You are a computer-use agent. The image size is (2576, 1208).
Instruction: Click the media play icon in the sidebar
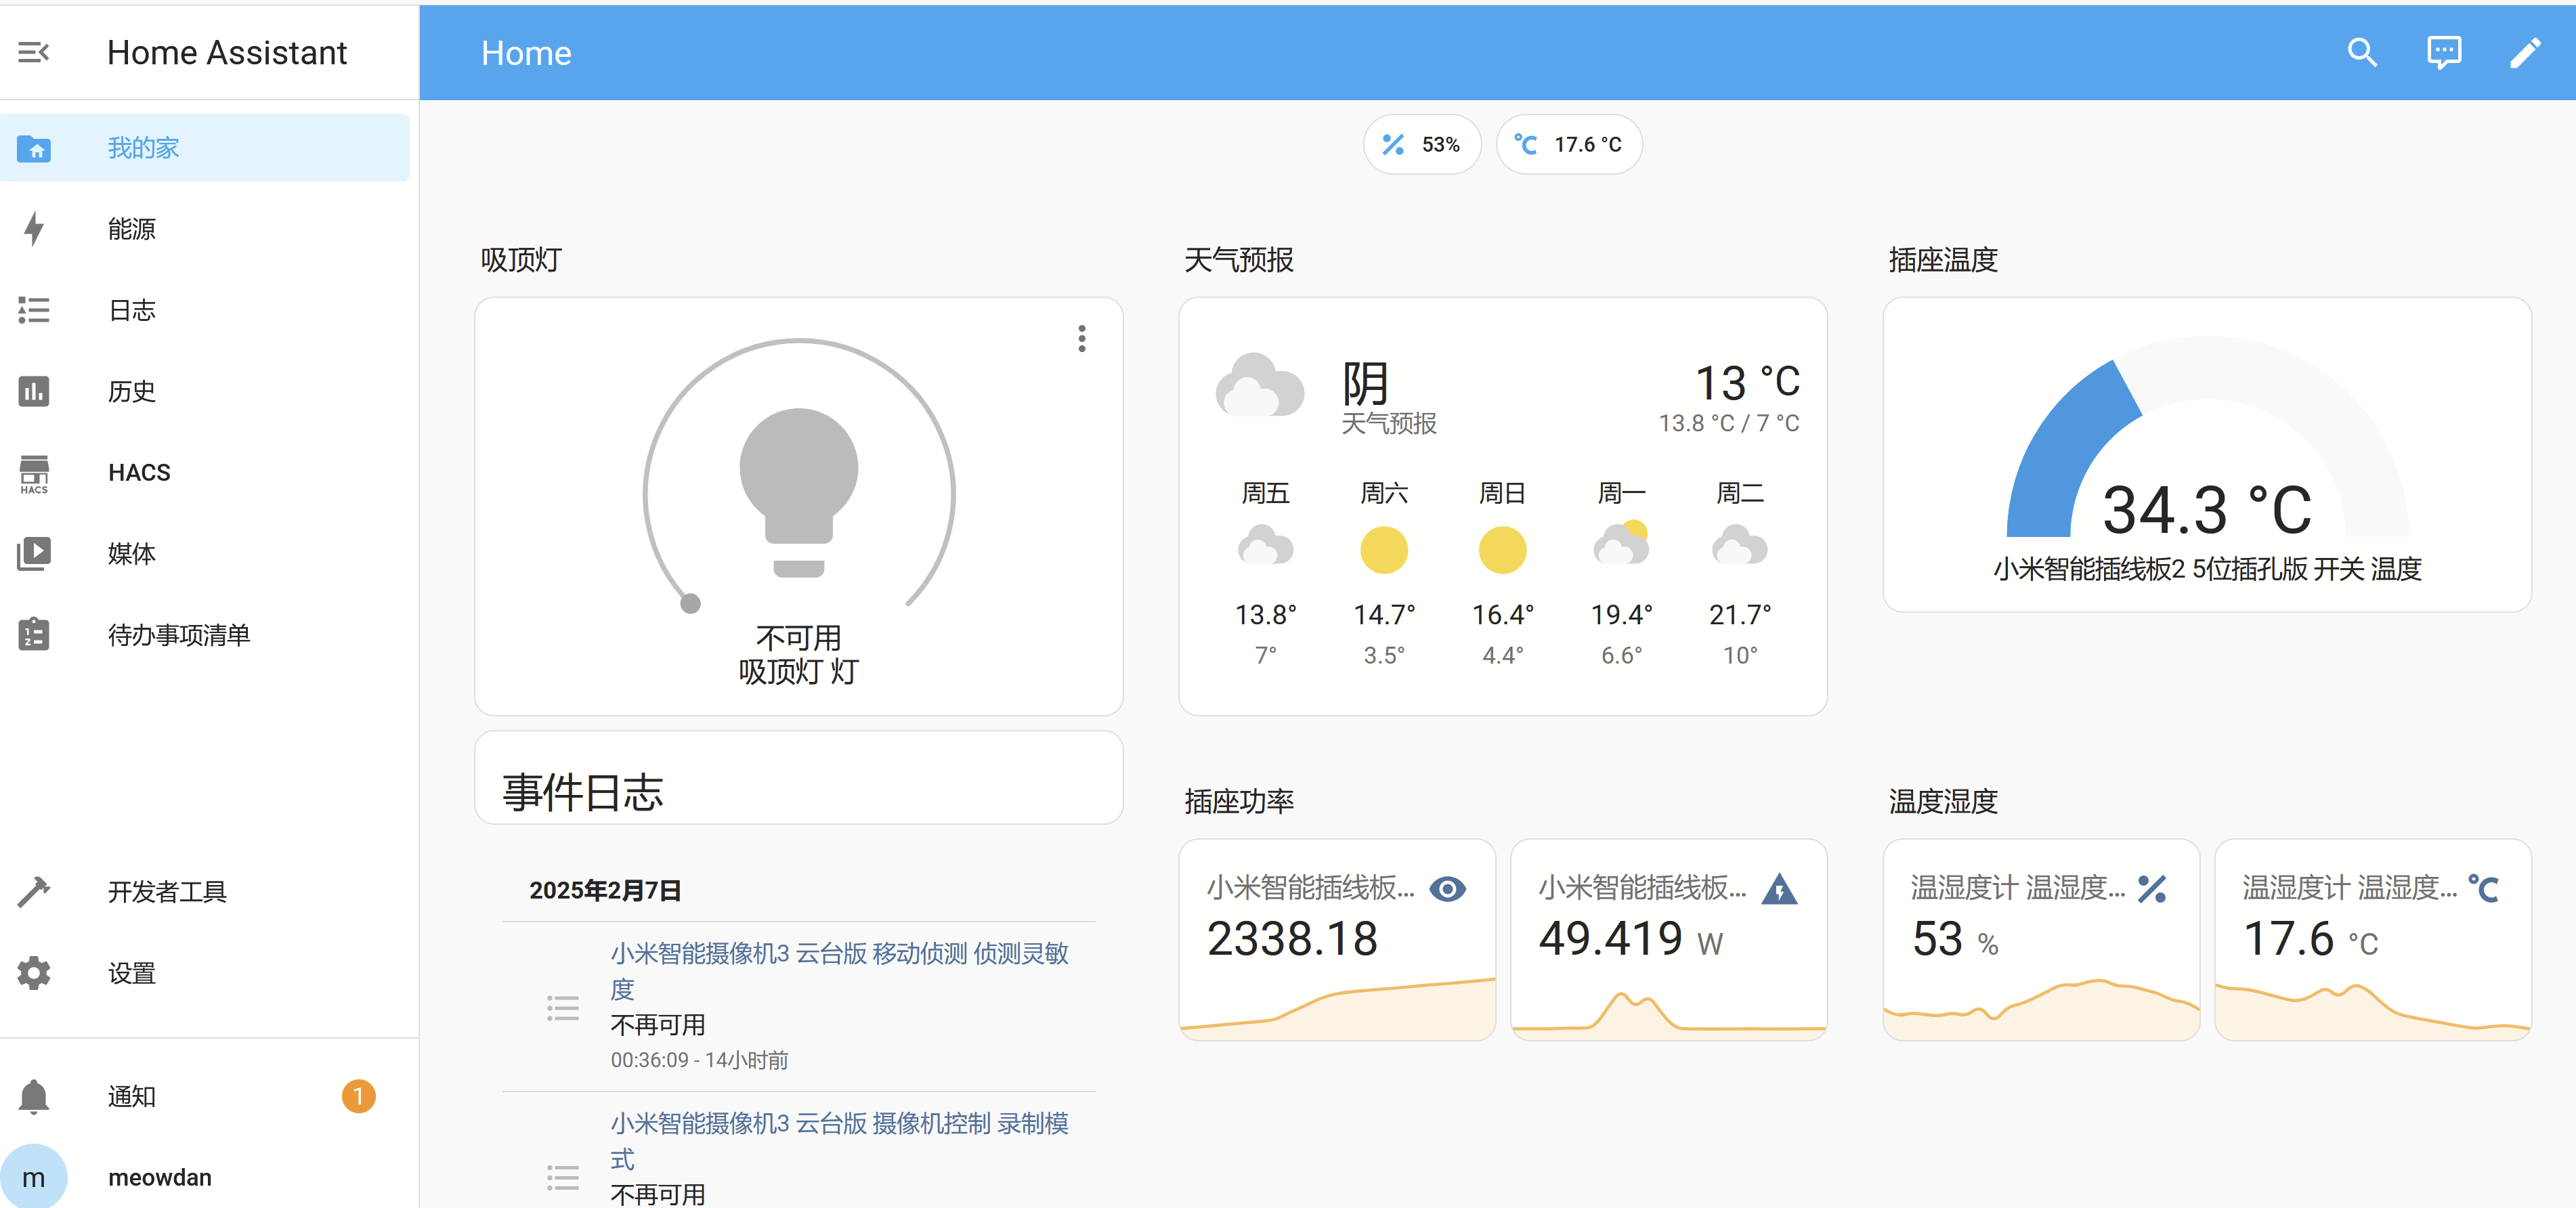34,553
